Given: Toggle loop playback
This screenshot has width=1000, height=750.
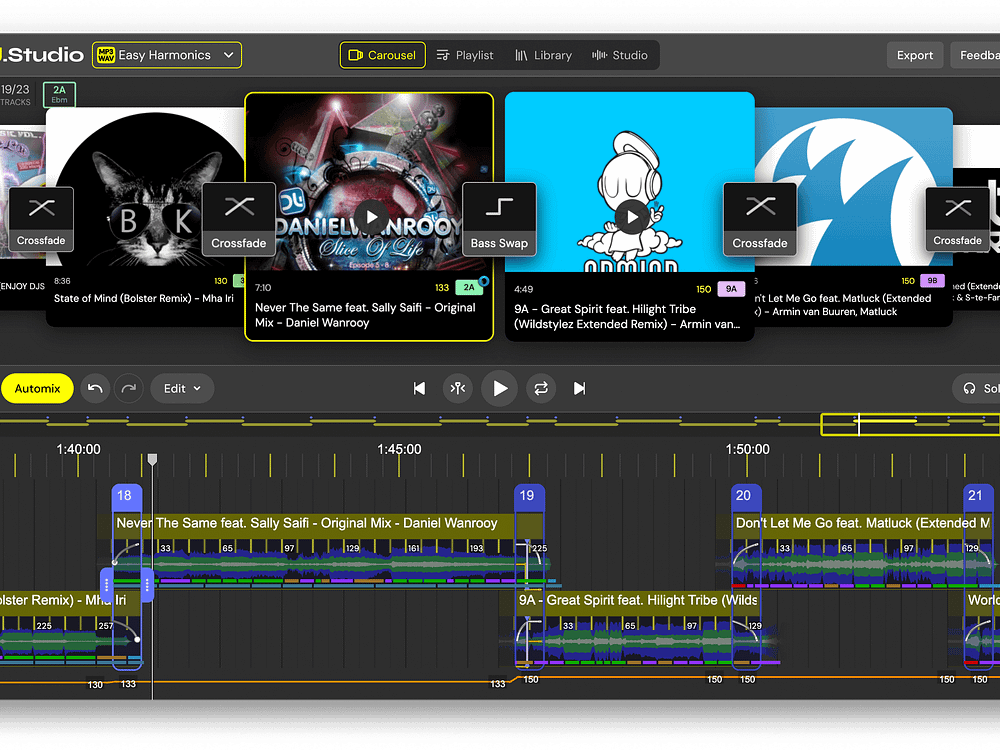Looking at the screenshot, I should tap(541, 388).
